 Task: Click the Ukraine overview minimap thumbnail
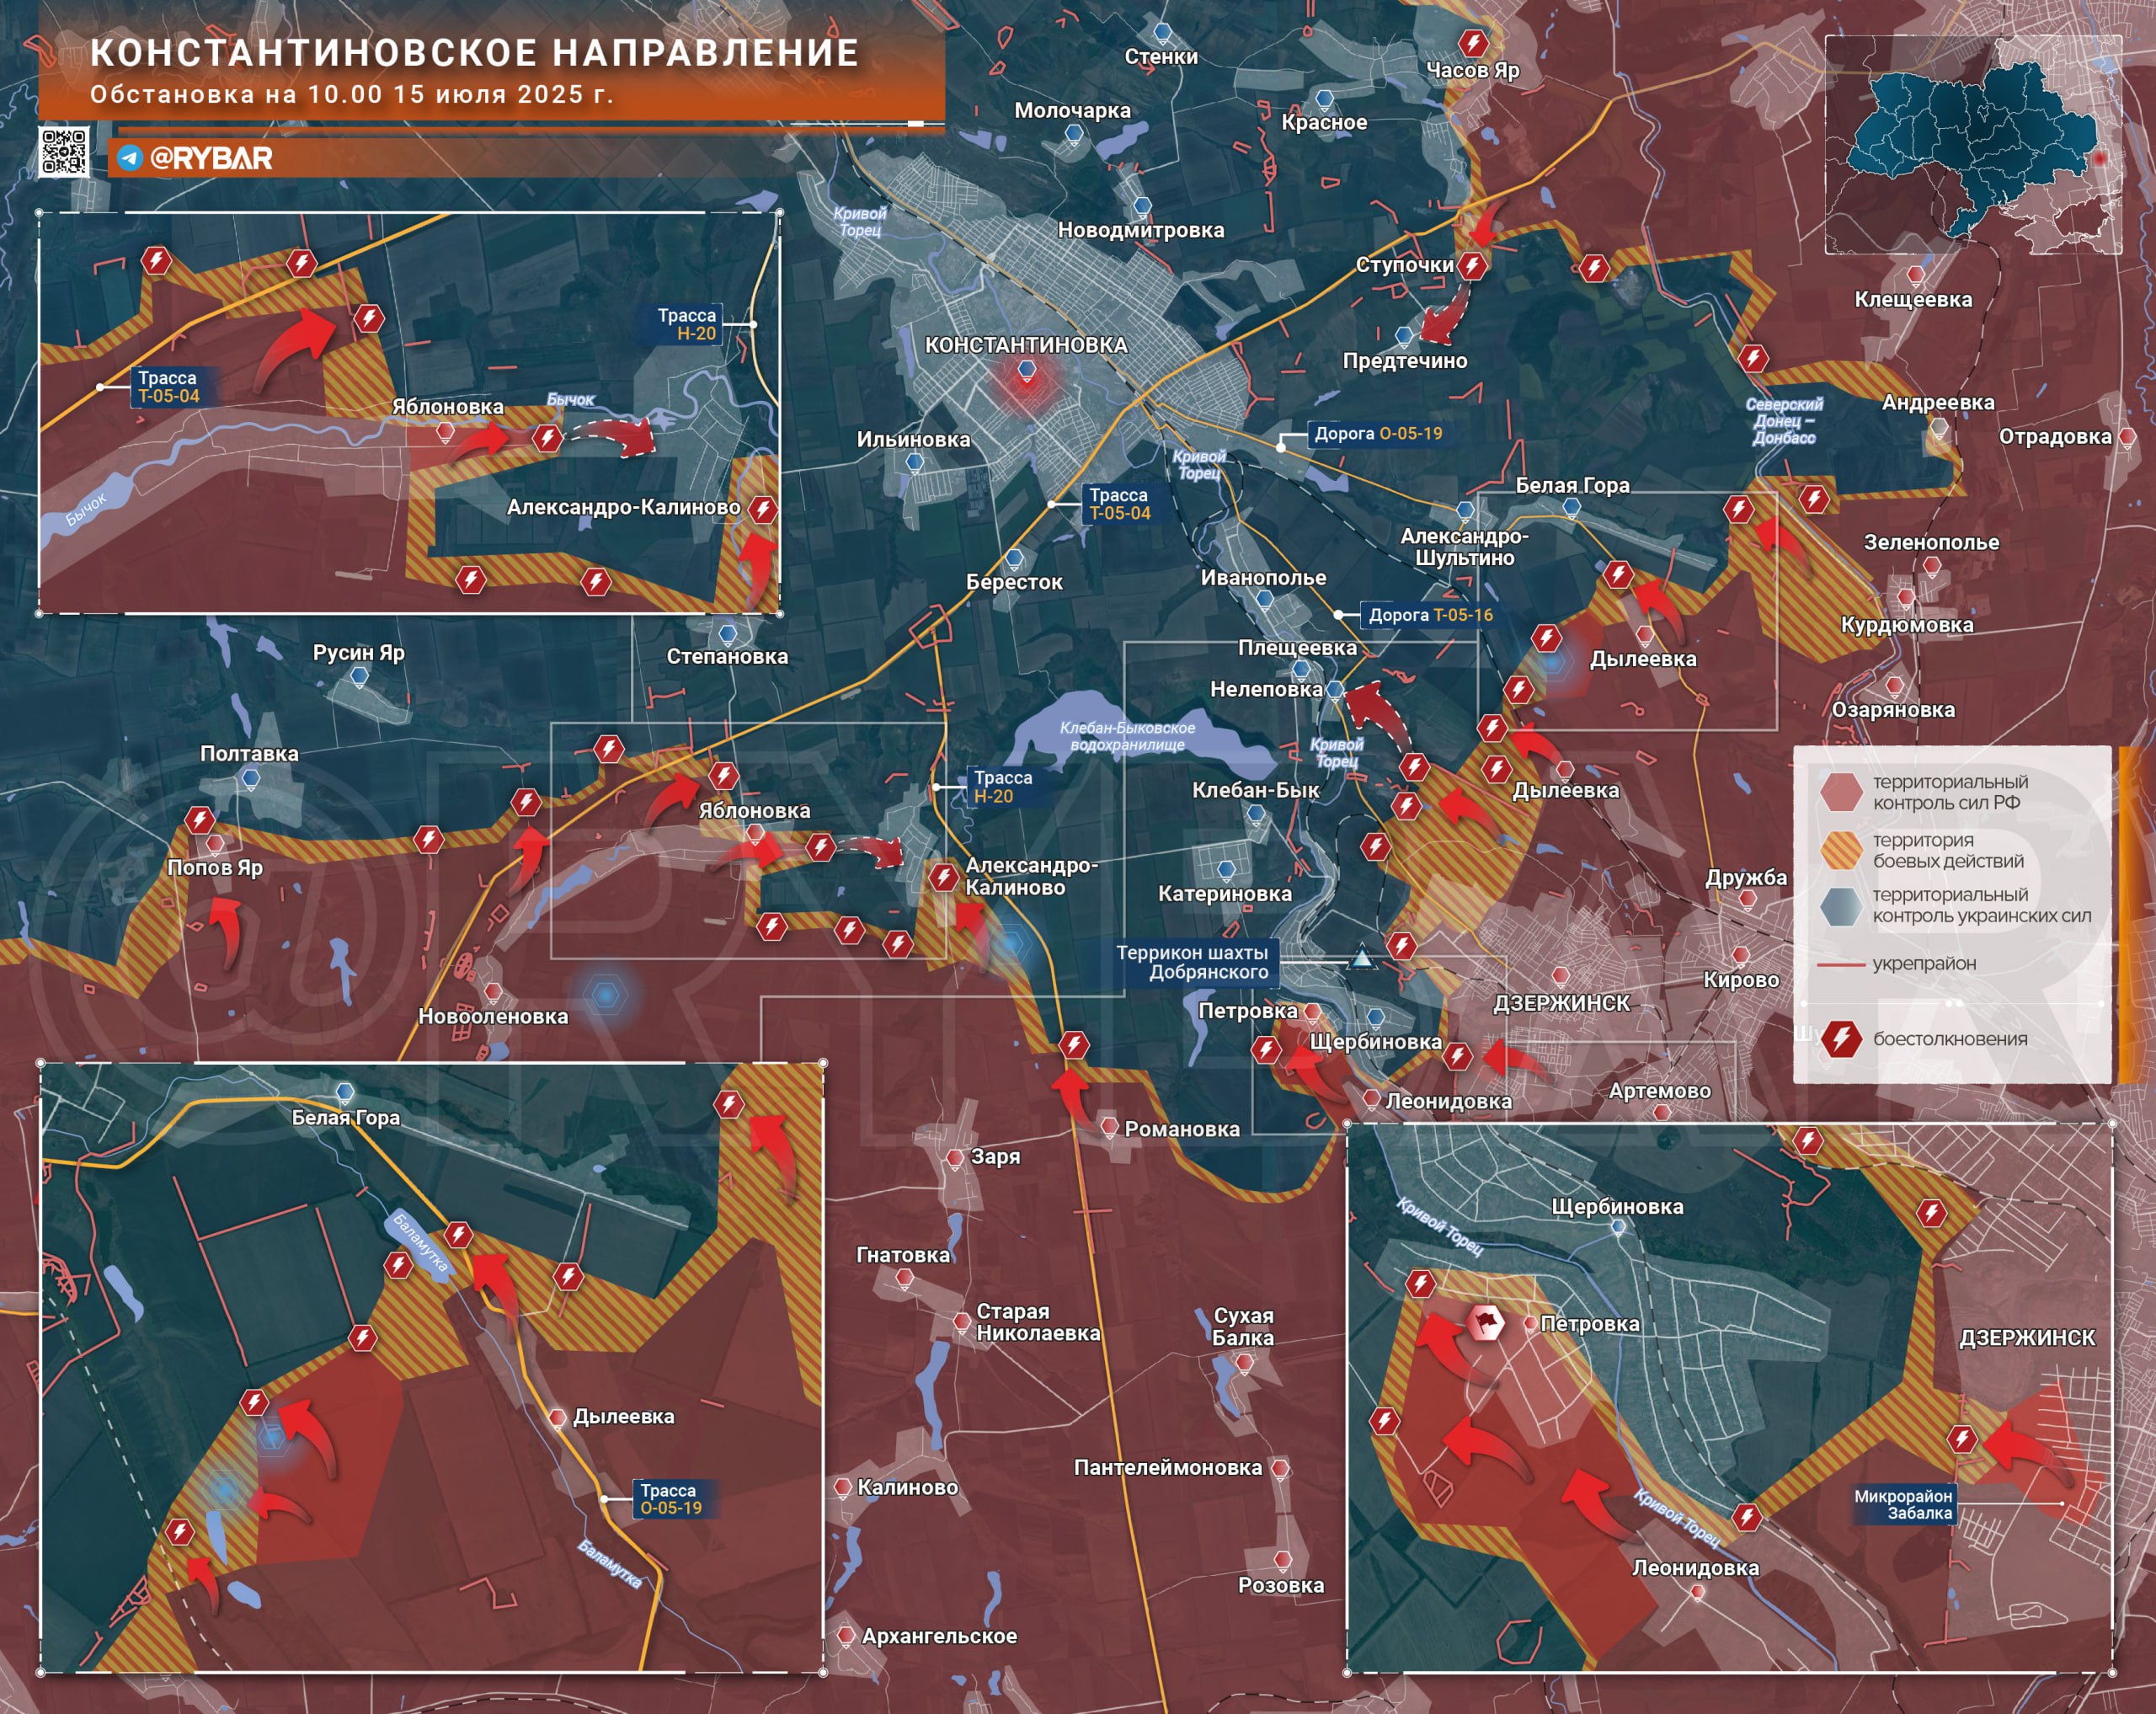[x=1972, y=145]
